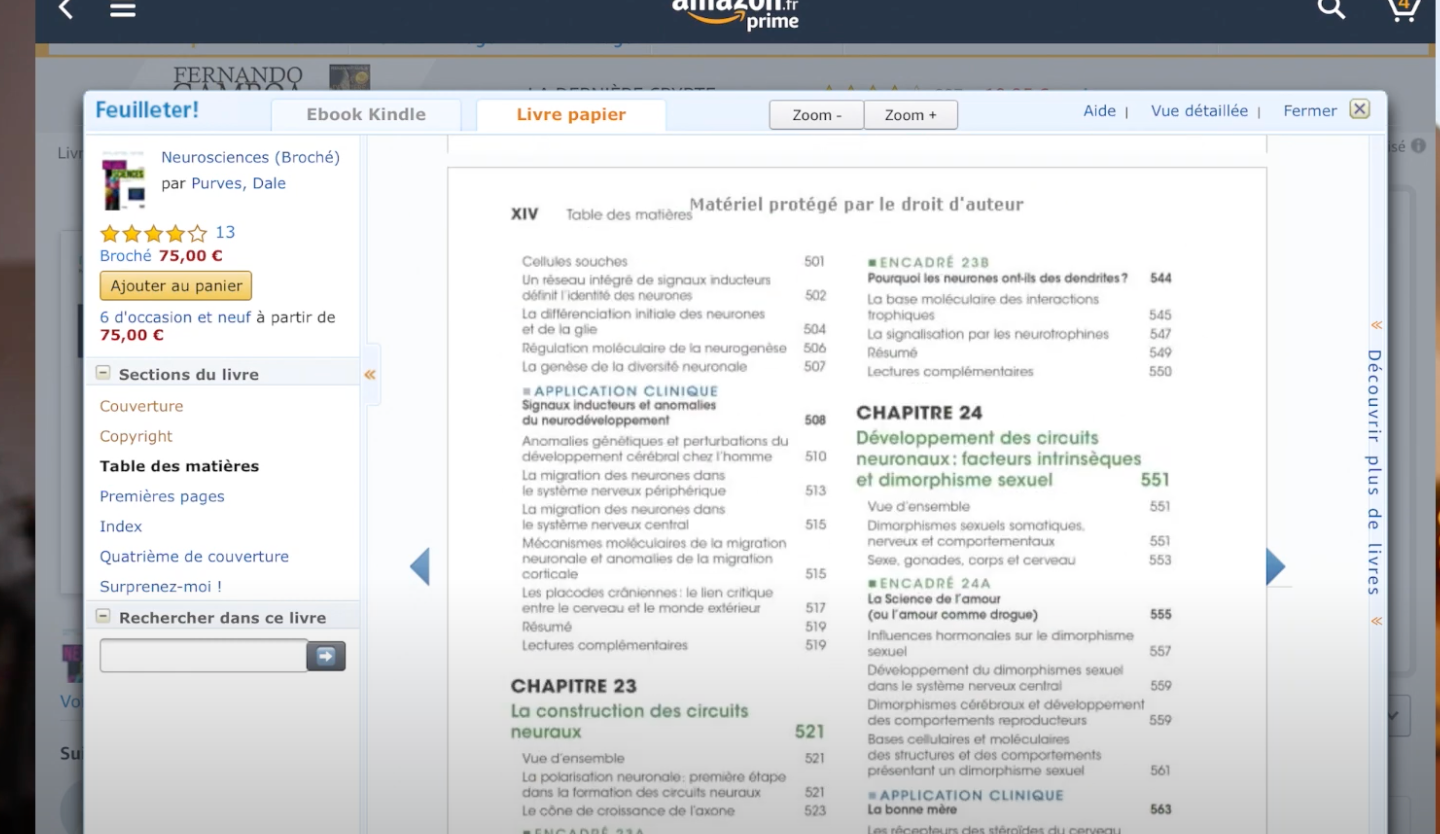
Task: Click Ajouter au panier button
Action: (x=176, y=286)
